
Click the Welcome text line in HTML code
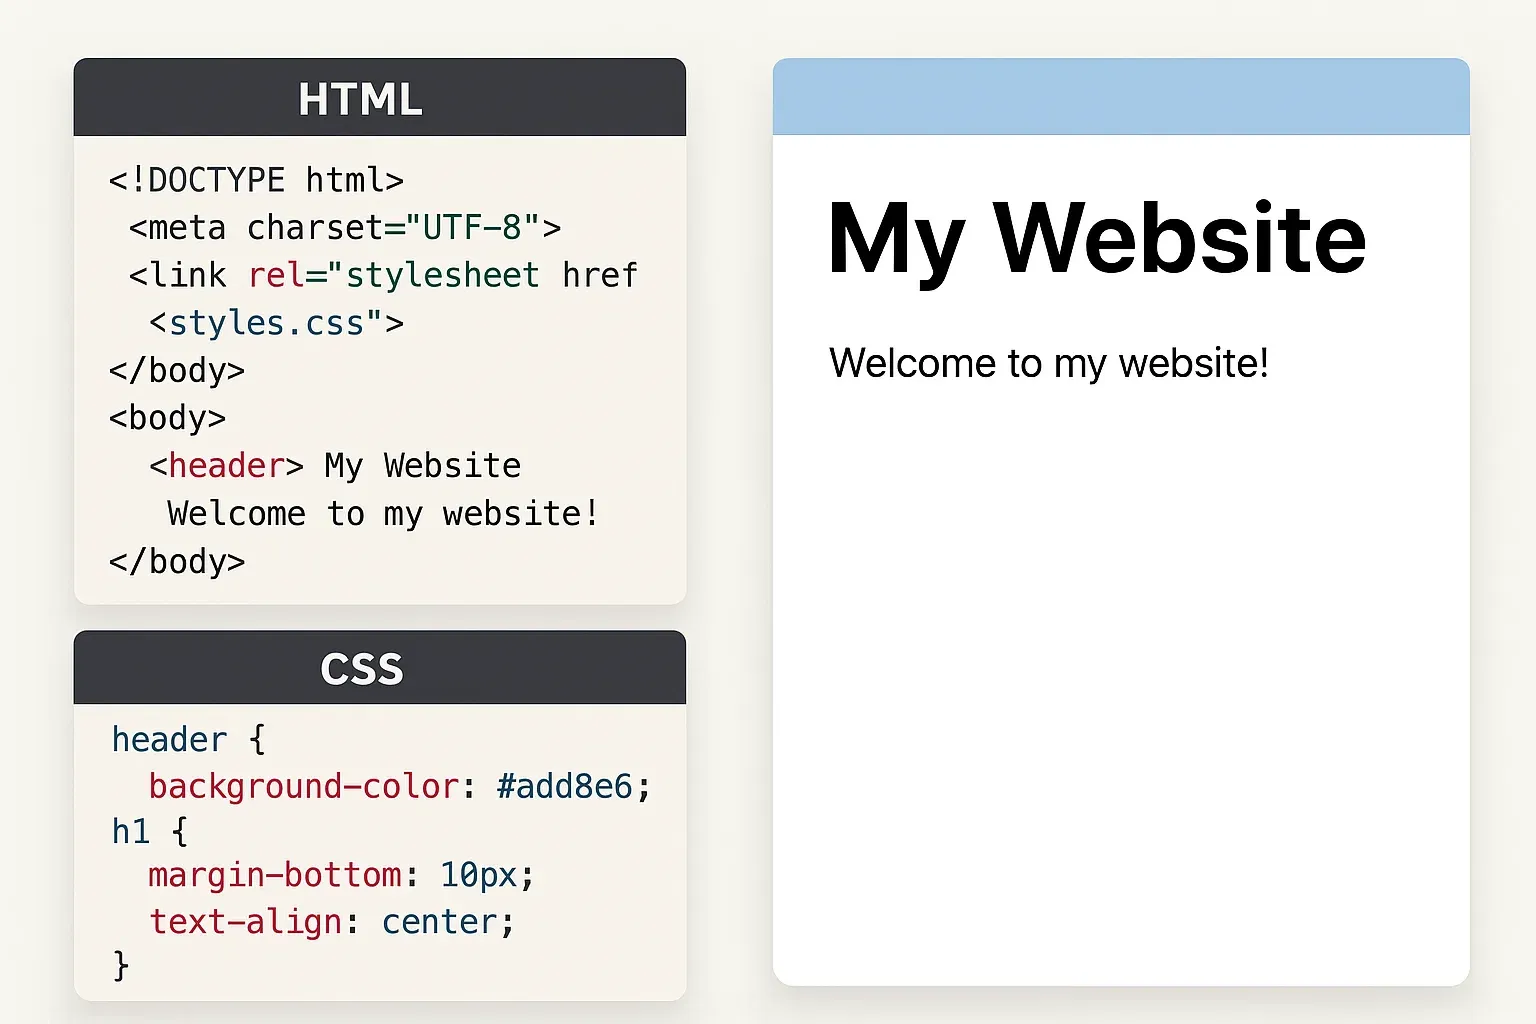point(382,514)
